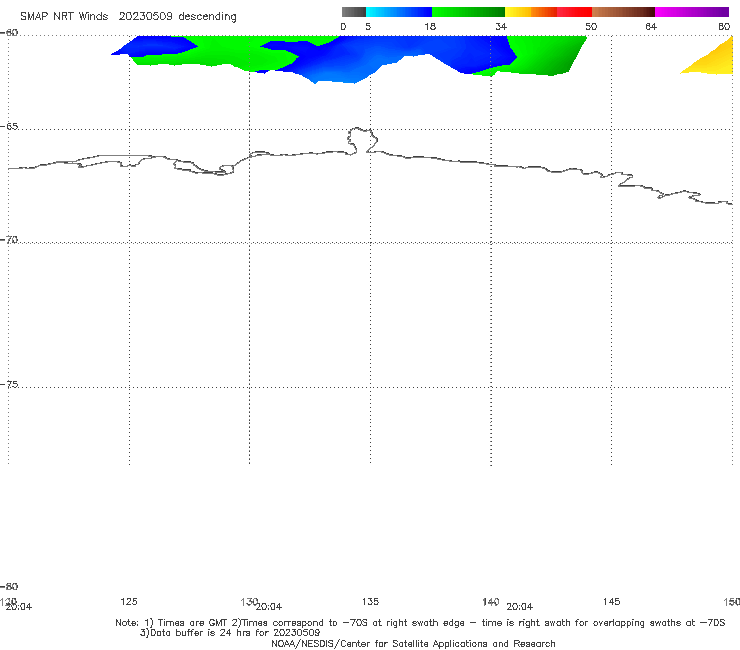Click the latitude label '-65'
This screenshot has height=650, width=740.
[x=9, y=127]
